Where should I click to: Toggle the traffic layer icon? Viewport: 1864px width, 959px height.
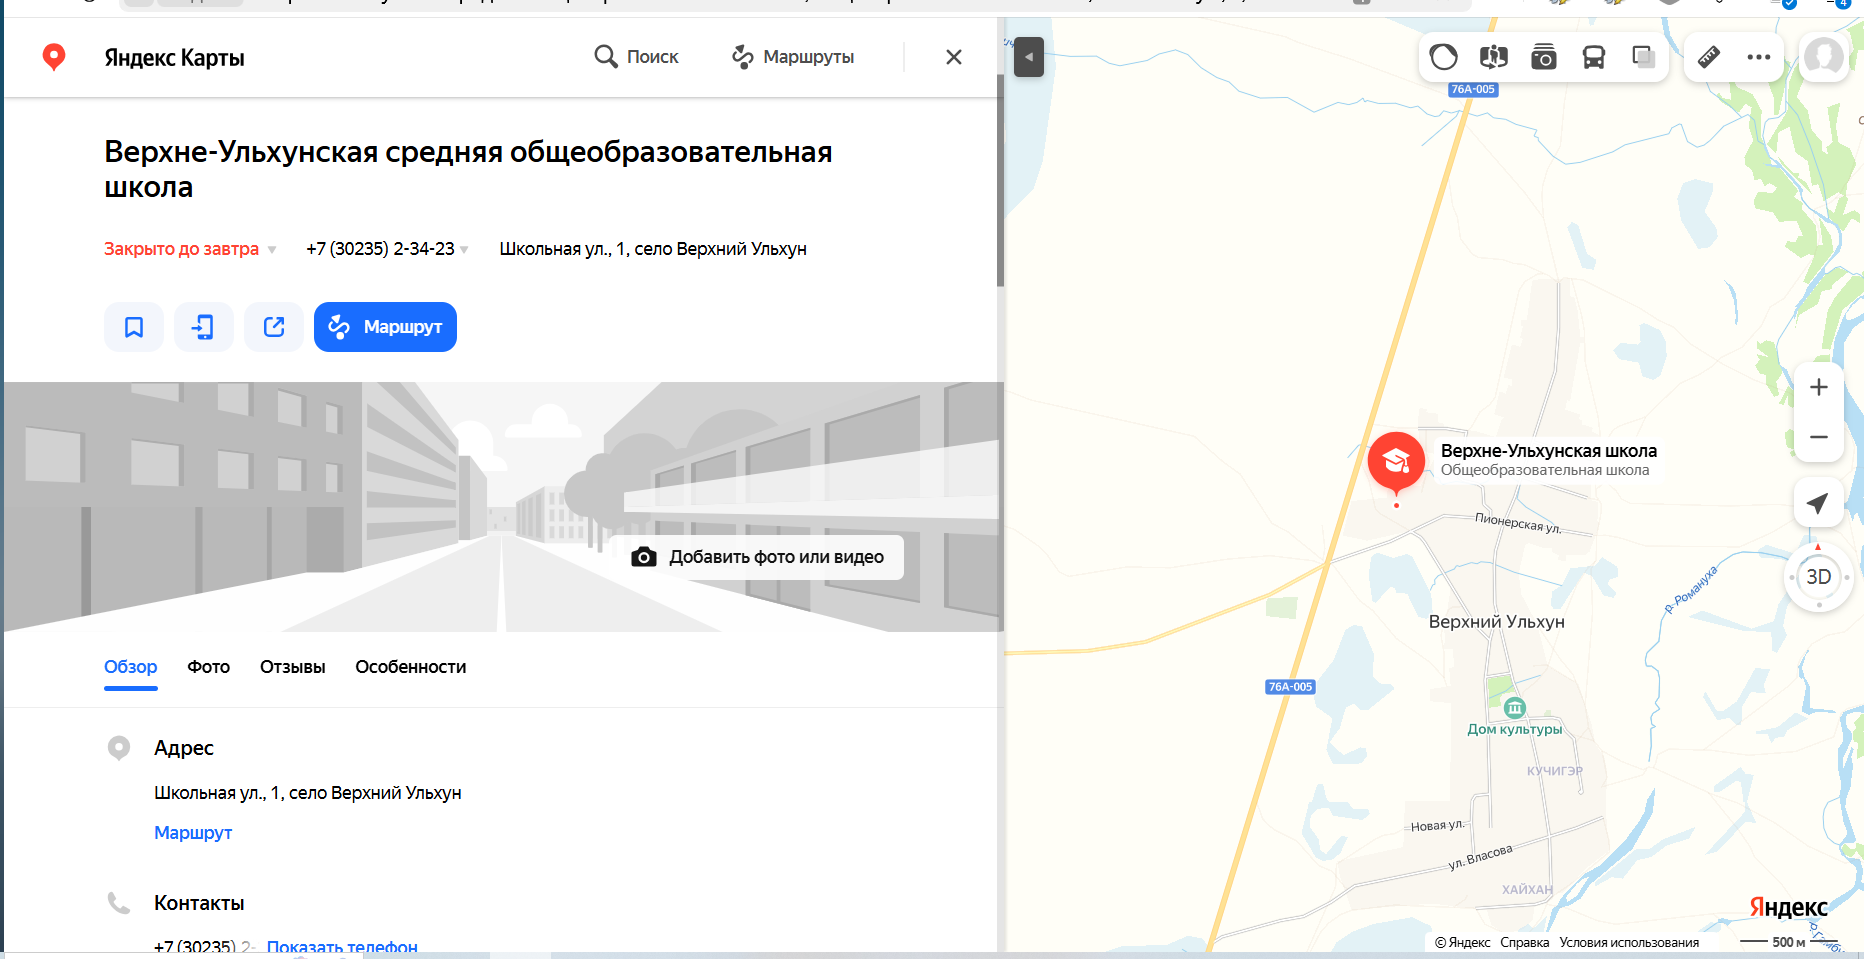(1444, 57)
